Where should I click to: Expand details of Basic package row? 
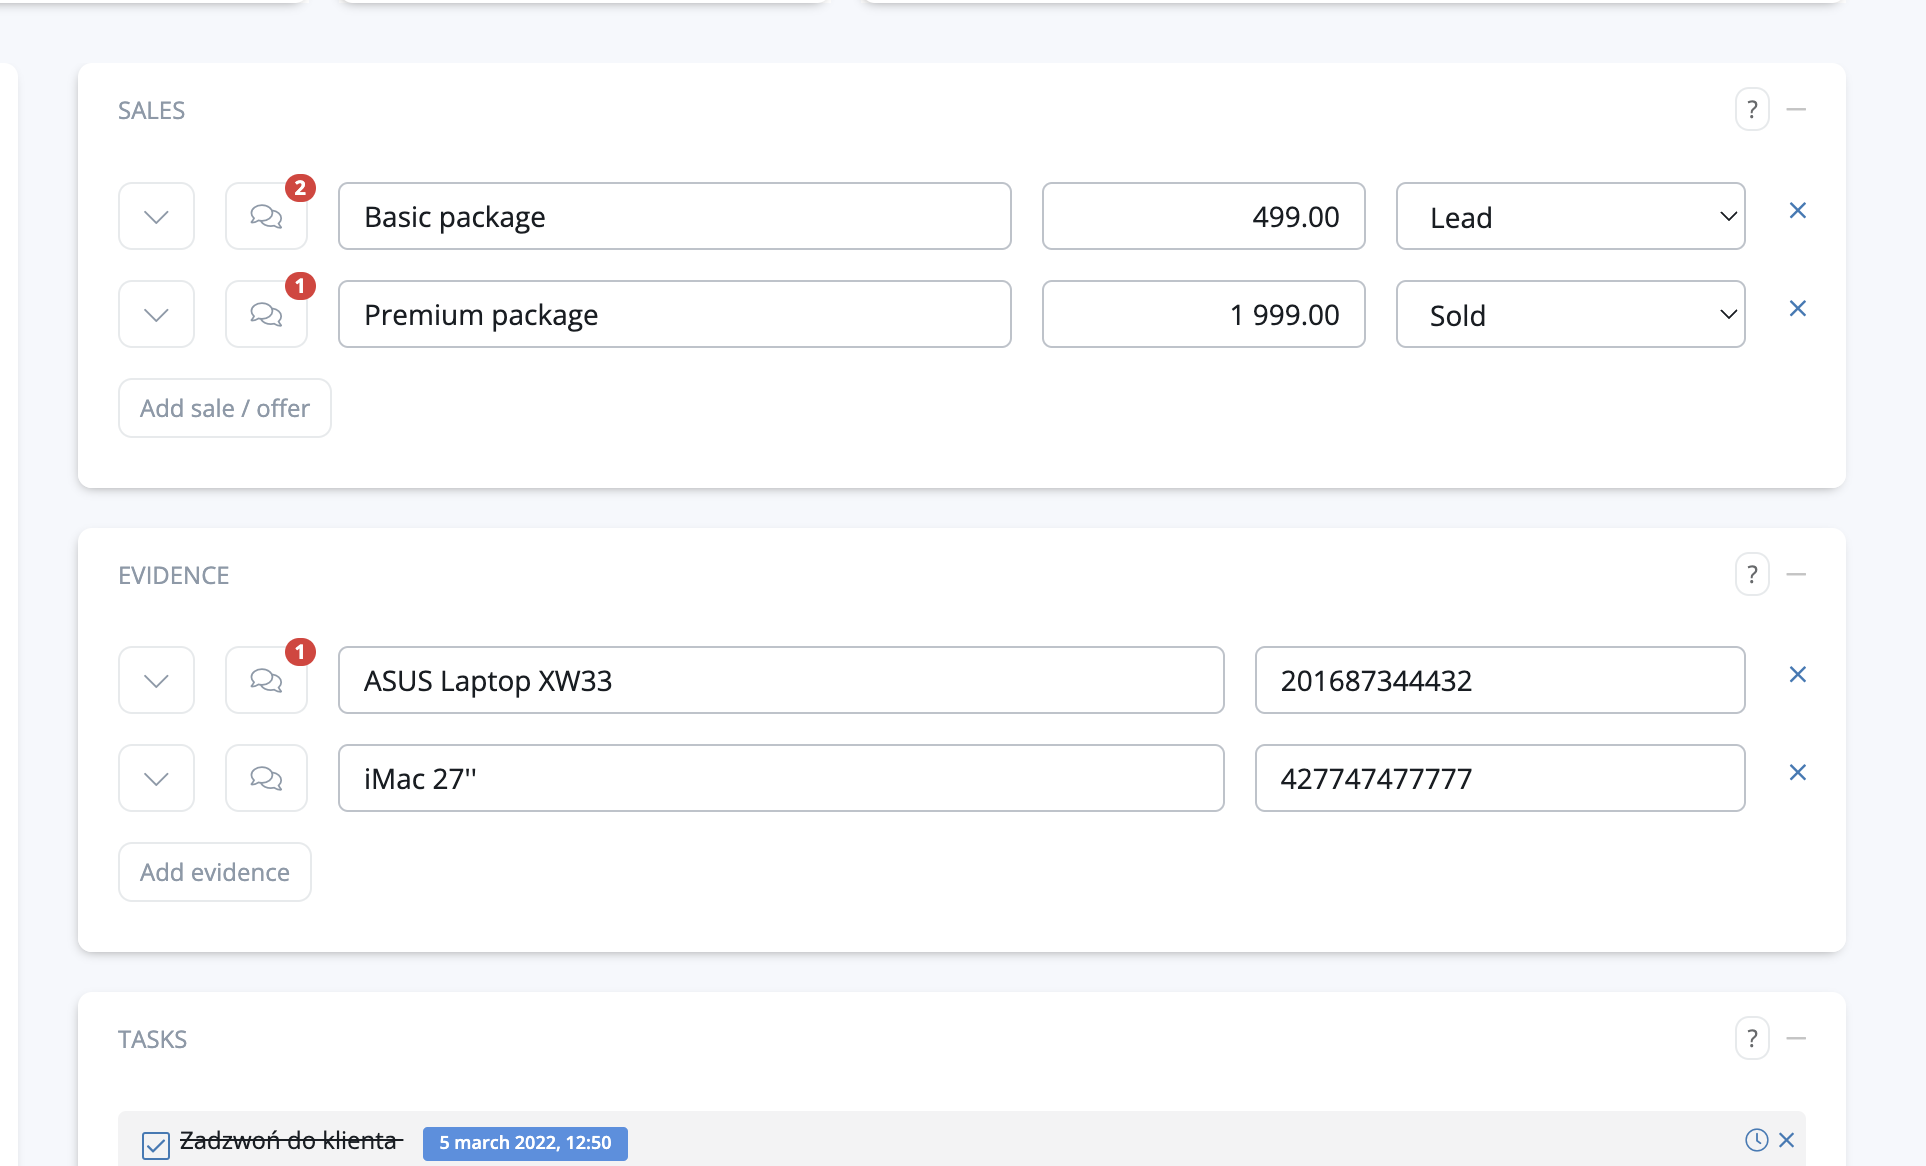pyautogui.click(x=156, y=216)
